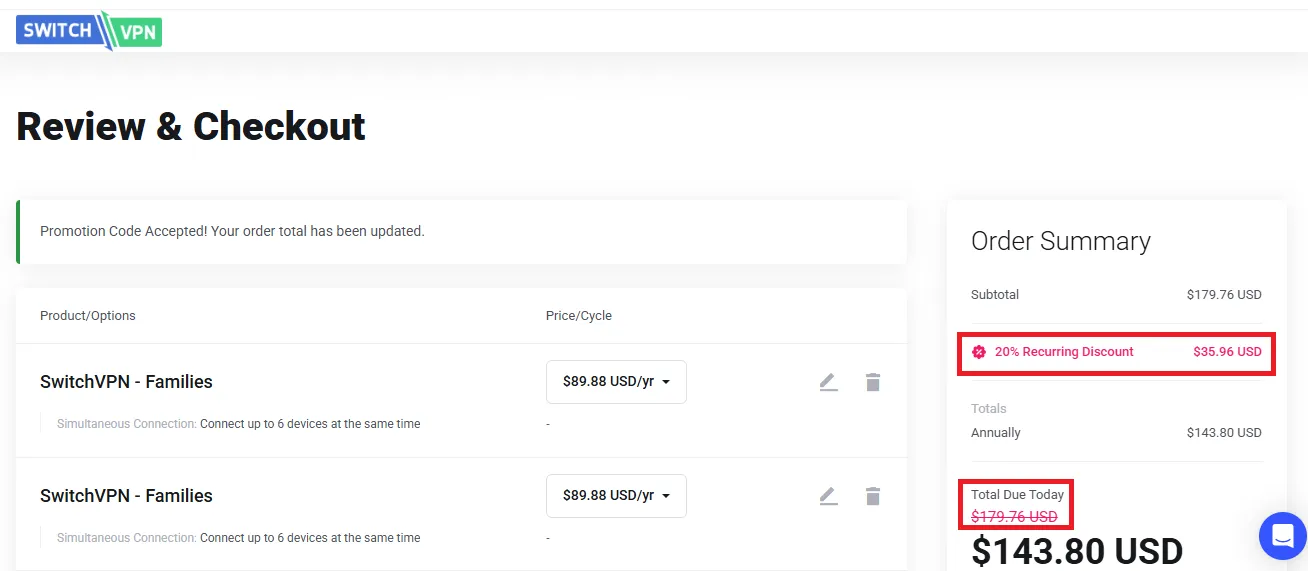Delete the second SwitchVPN - Families item
Image resolution: width=1308 pixels, height=571 pixels.
pyautogui.click(x=873, y=496)
